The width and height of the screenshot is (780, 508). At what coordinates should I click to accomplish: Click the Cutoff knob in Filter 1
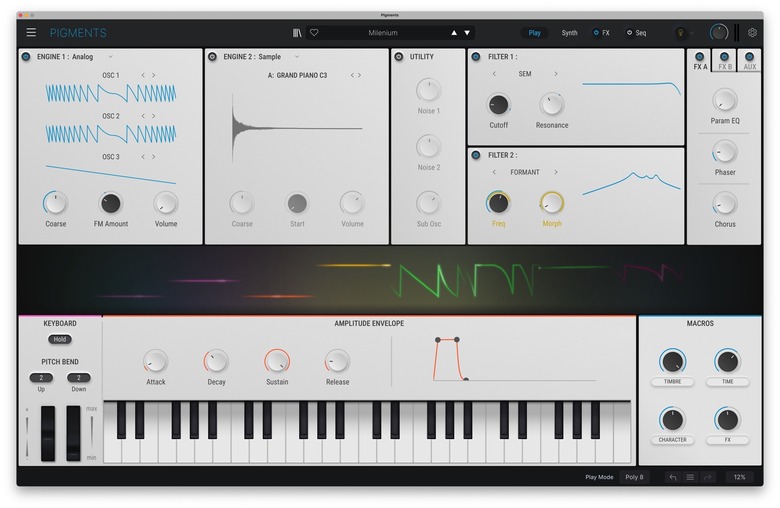click(498, 104)
